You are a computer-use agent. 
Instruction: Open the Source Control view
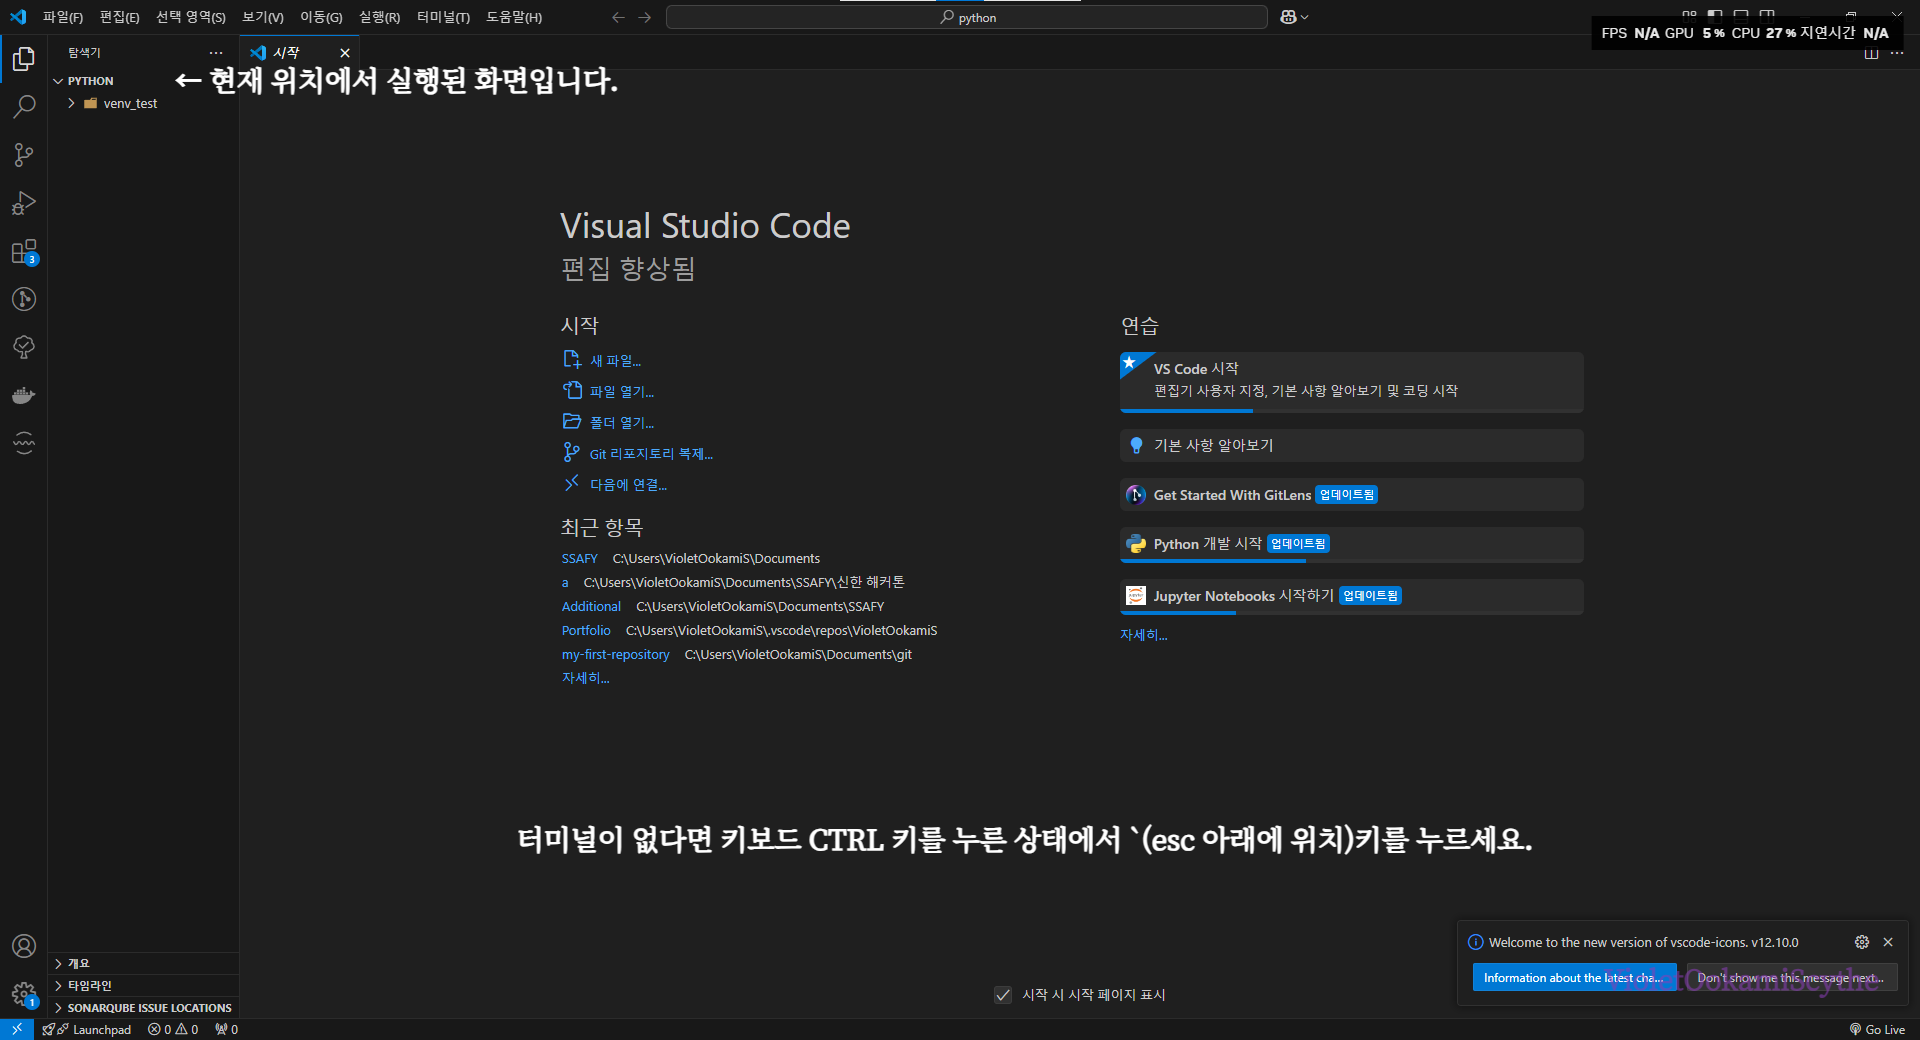24,155
